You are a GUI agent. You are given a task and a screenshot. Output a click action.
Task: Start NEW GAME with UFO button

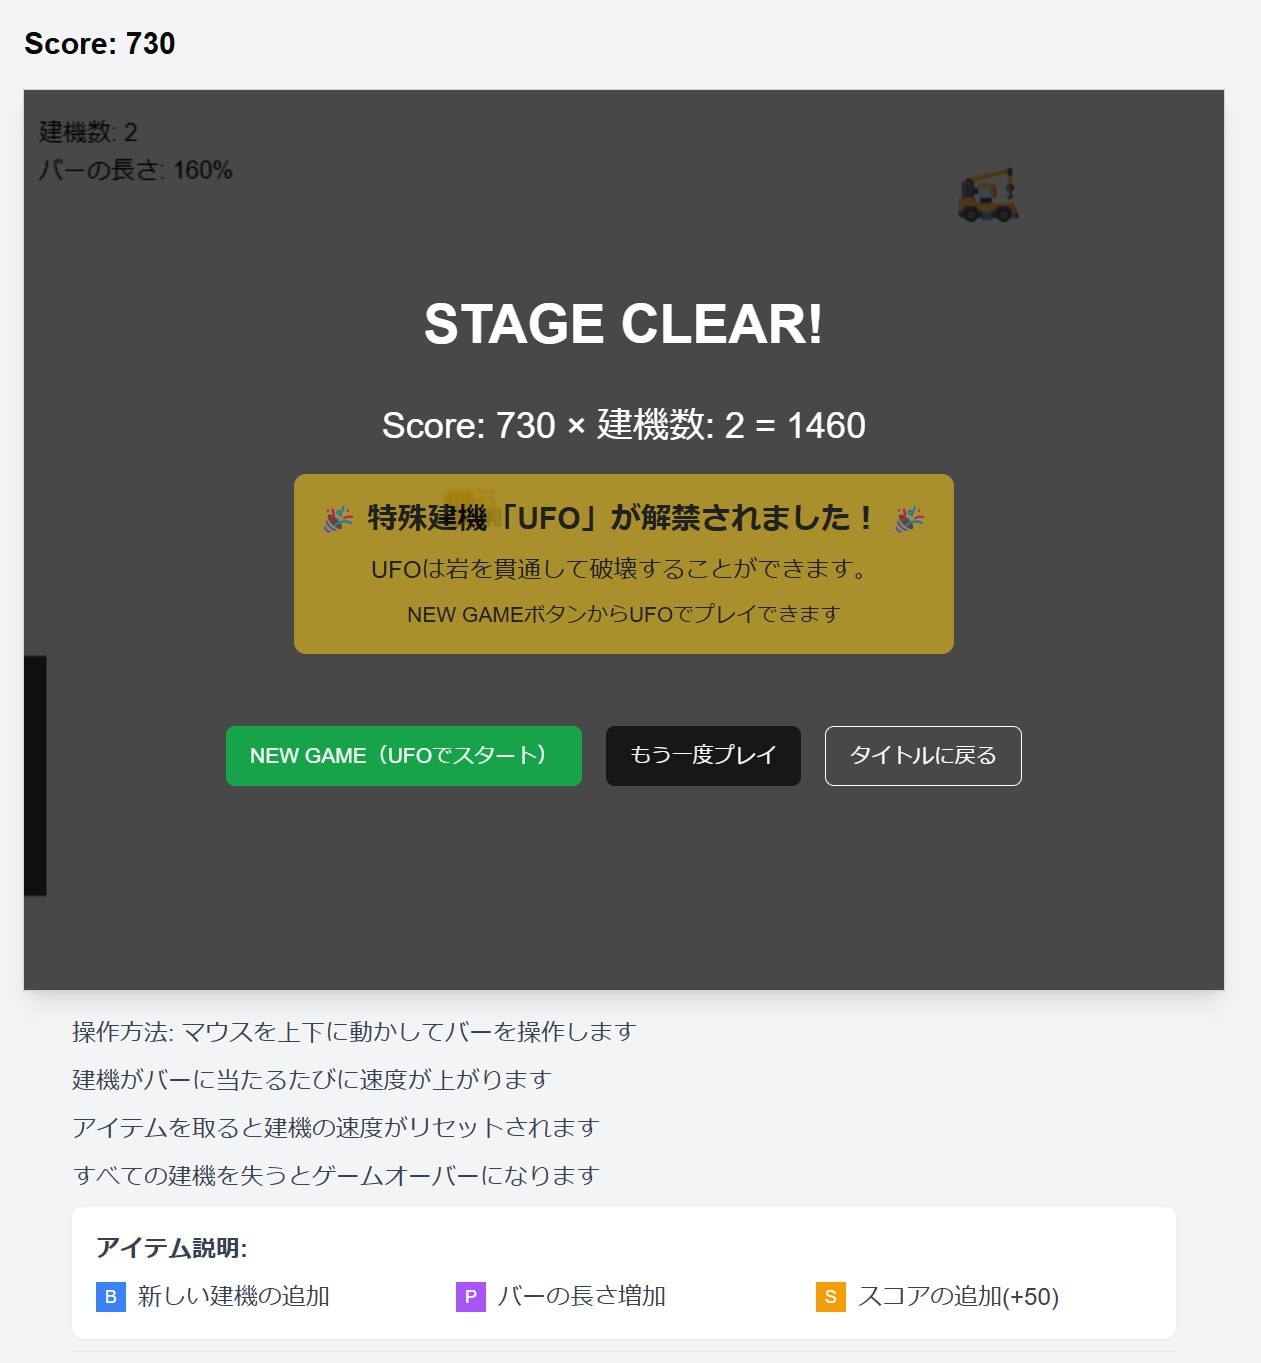[x=404, y=756]
